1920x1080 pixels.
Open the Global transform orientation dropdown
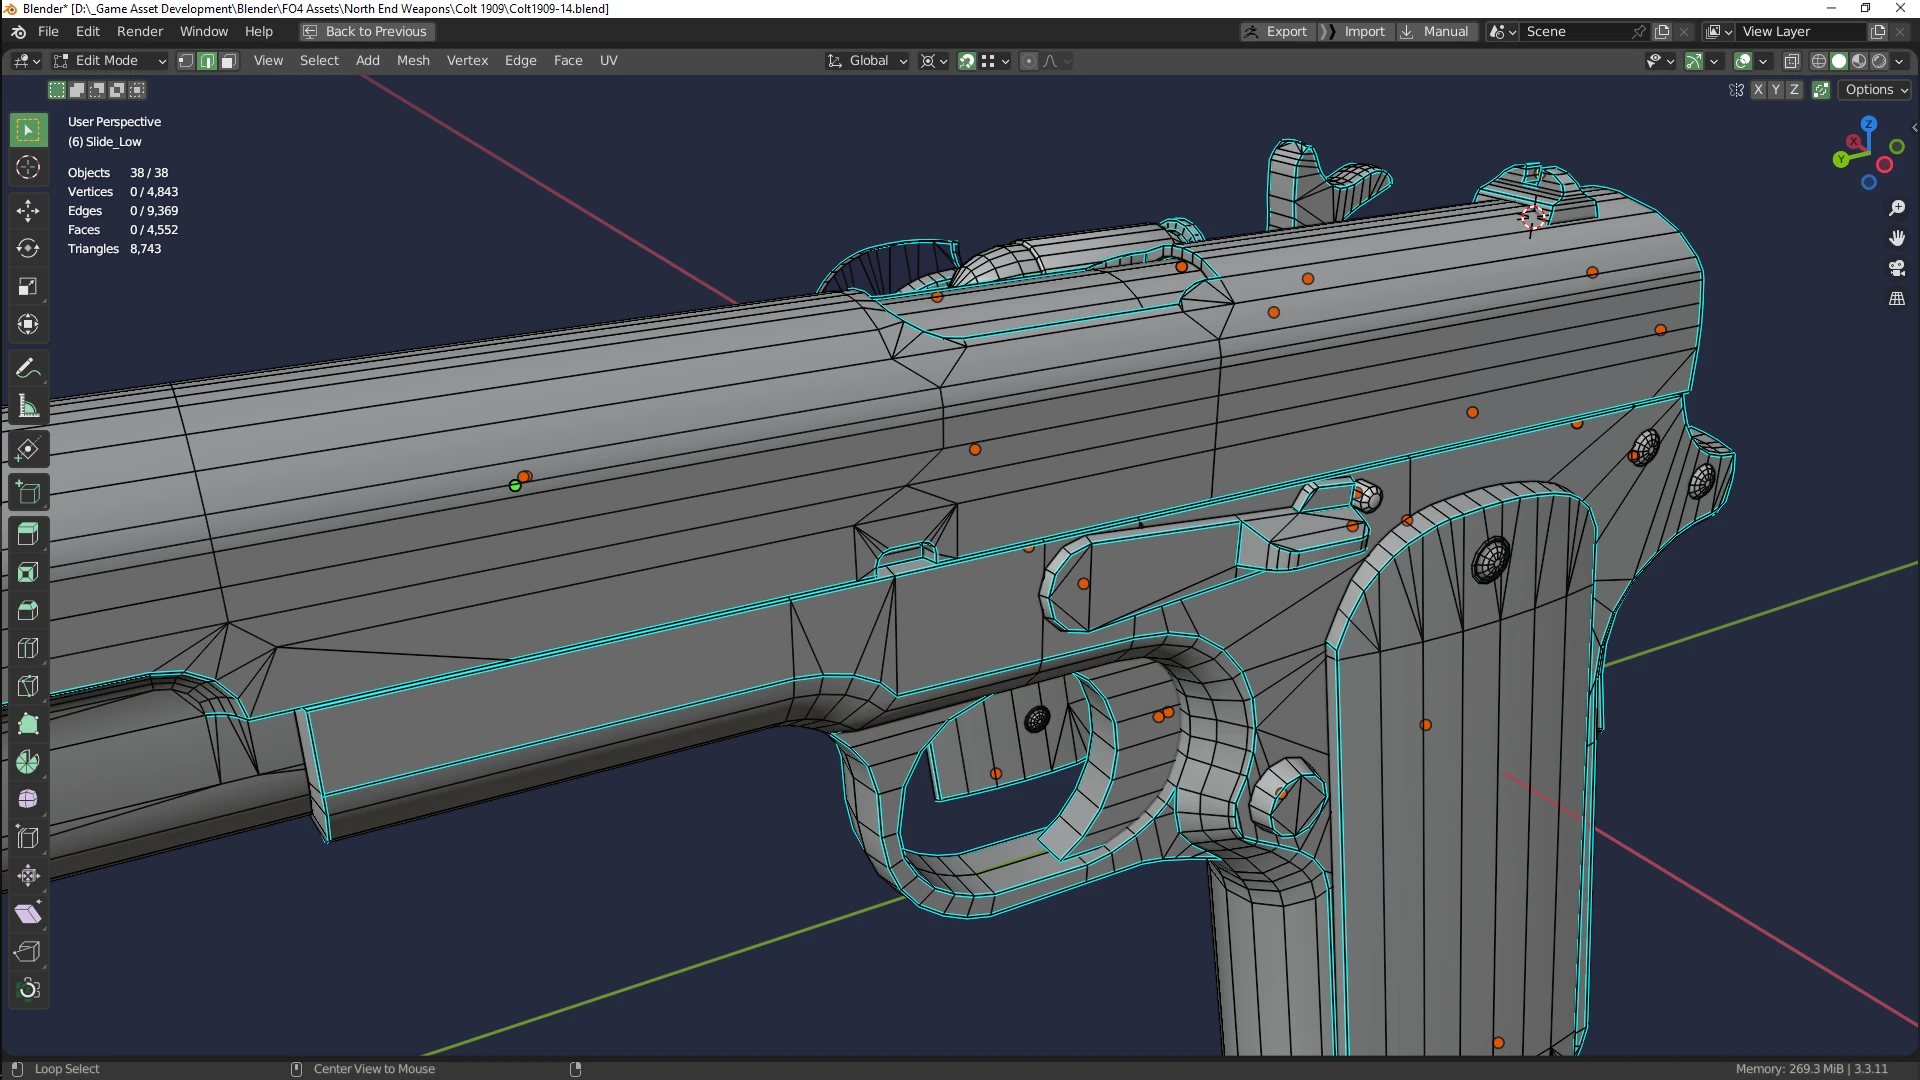coord(867,61)
